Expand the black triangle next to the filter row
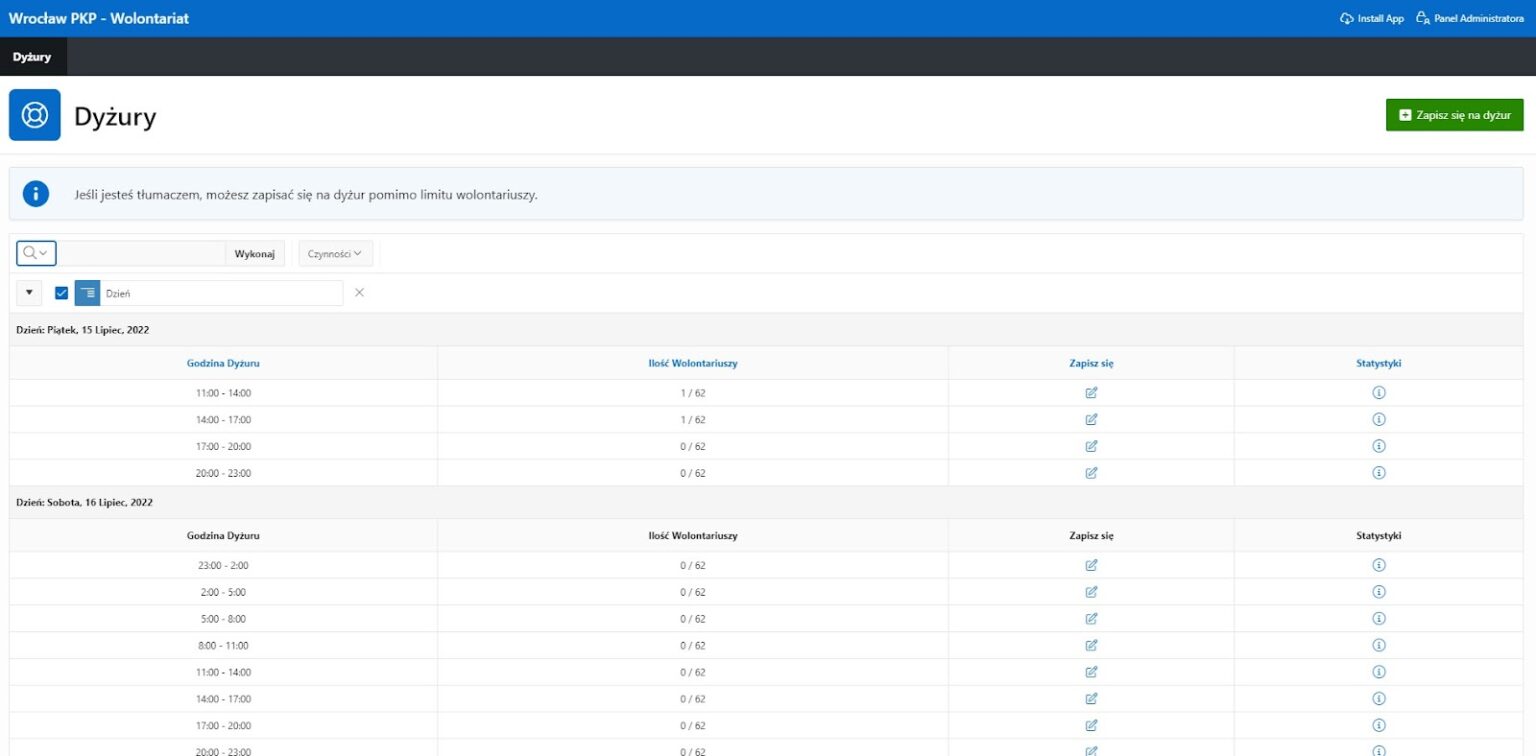Viewport: 1536px width, 756px height. click(28, 292)
